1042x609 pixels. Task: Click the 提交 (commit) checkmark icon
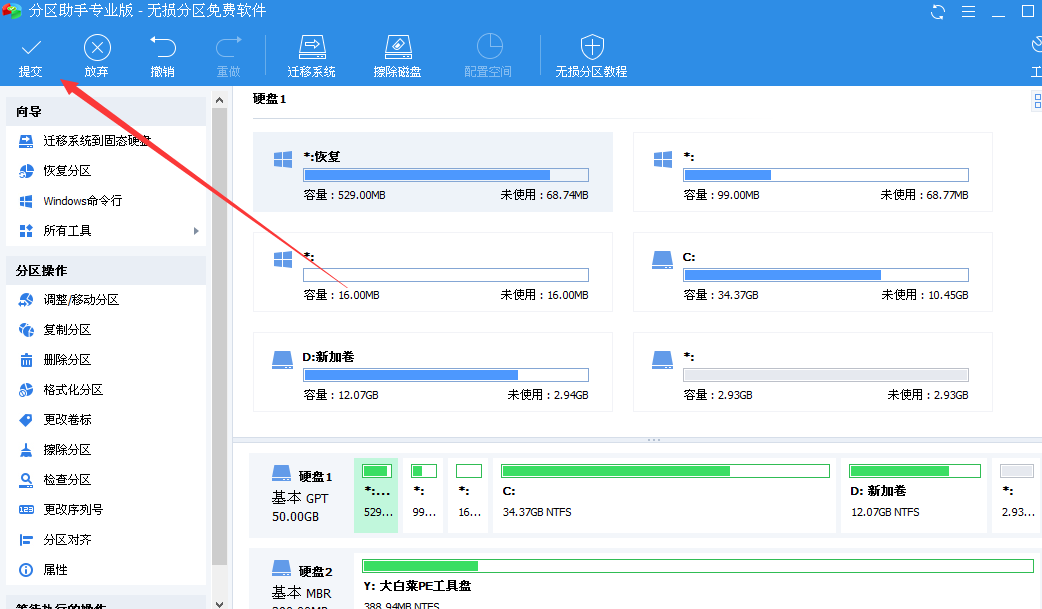coord(31,48)
